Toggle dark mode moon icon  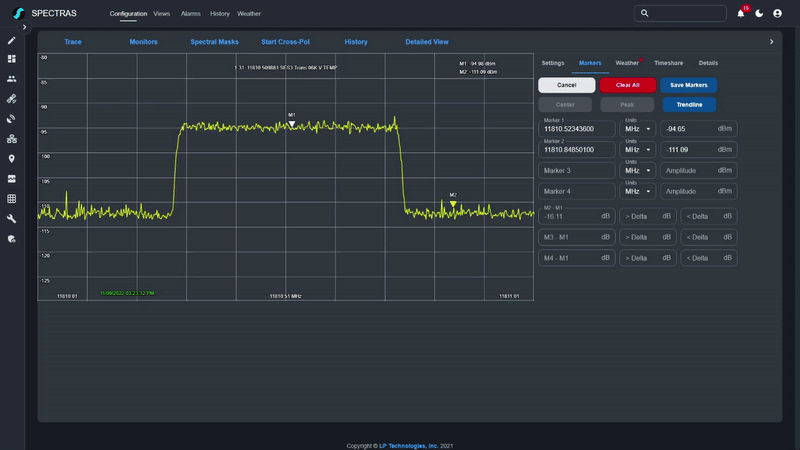pos(759,13)
